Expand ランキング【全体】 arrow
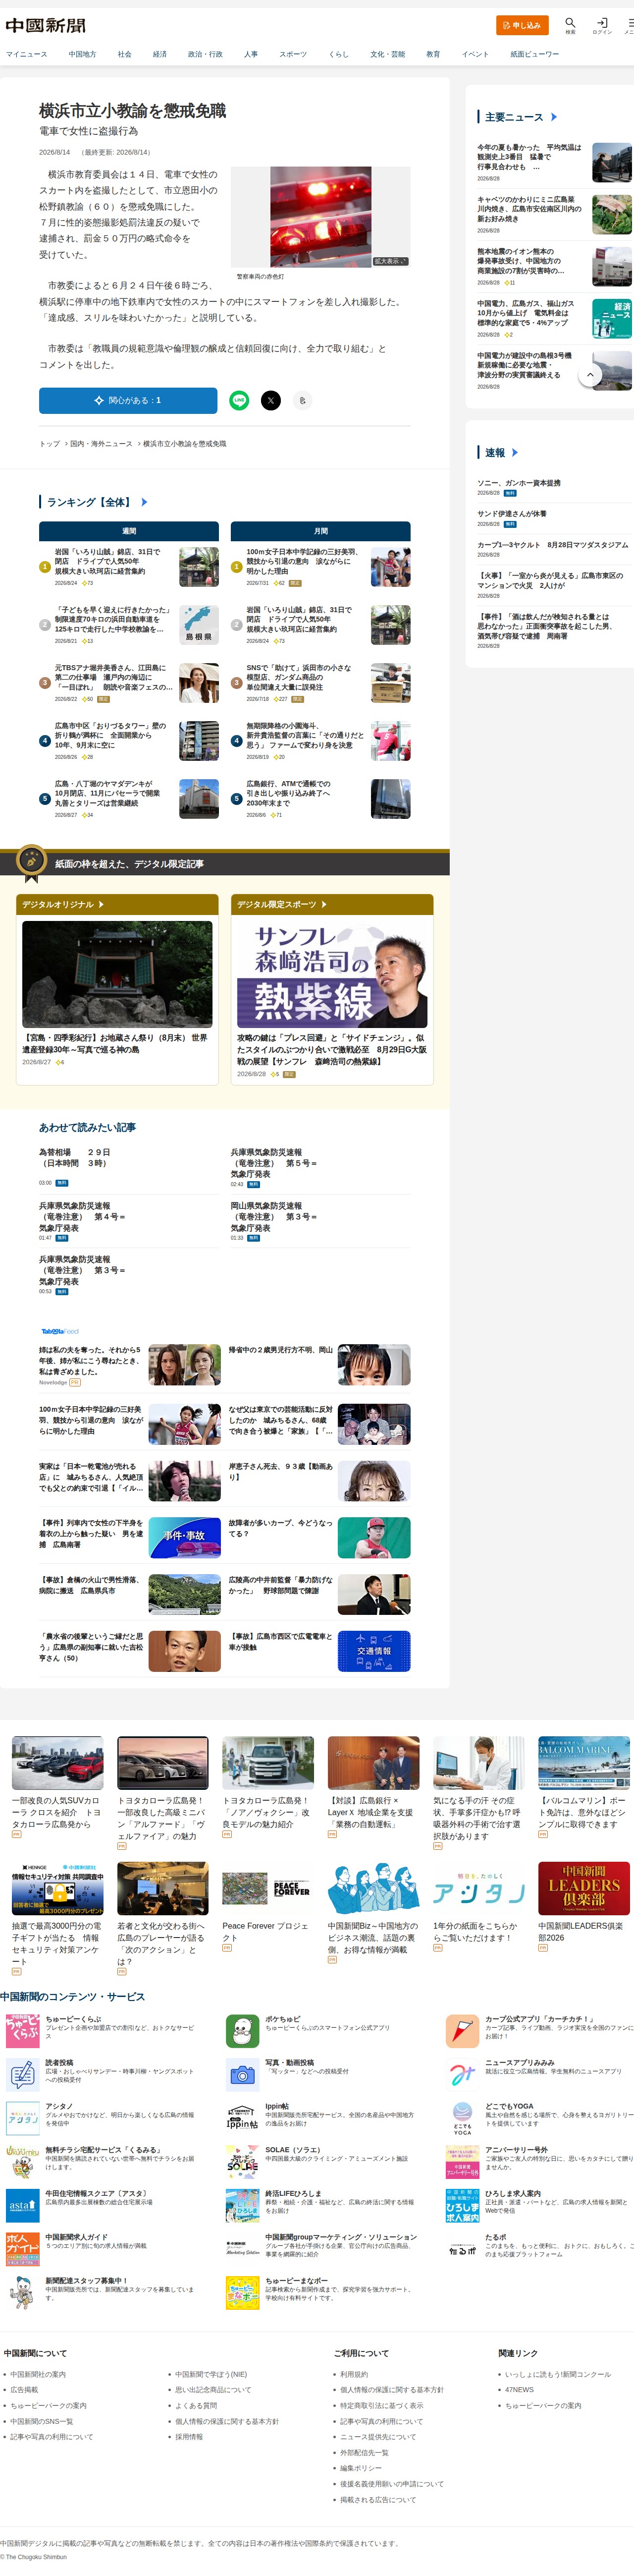 pos(144,502)
